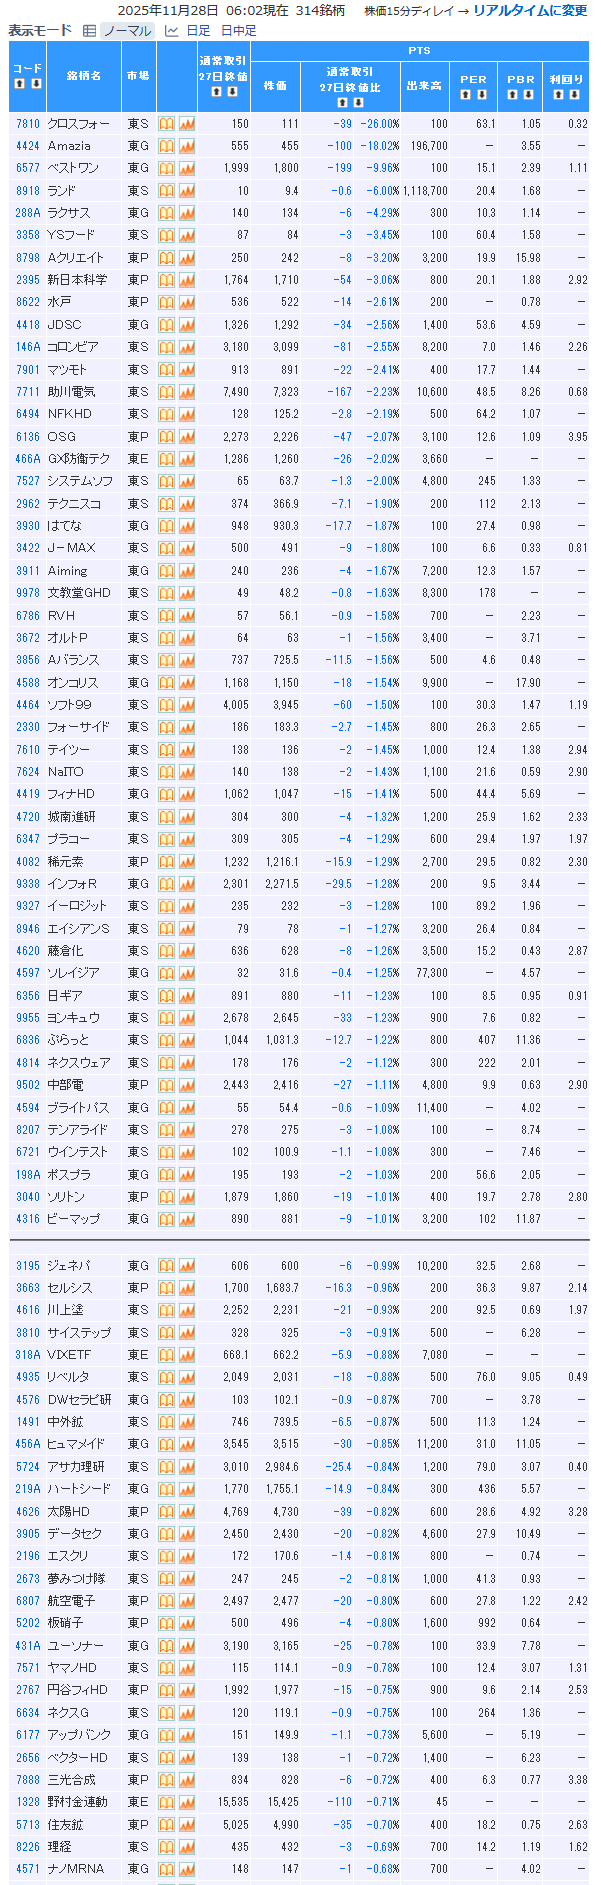Click book icon in 住友鉱 row
This screenshot has height=1885, width=601.
tap(166, 1824)
